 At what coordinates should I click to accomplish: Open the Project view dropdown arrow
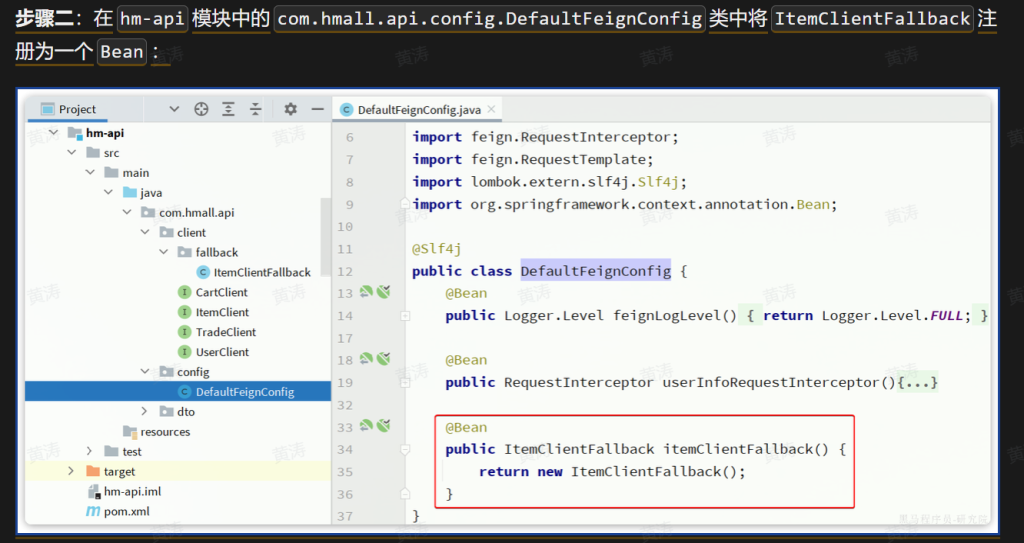[173, 109]
